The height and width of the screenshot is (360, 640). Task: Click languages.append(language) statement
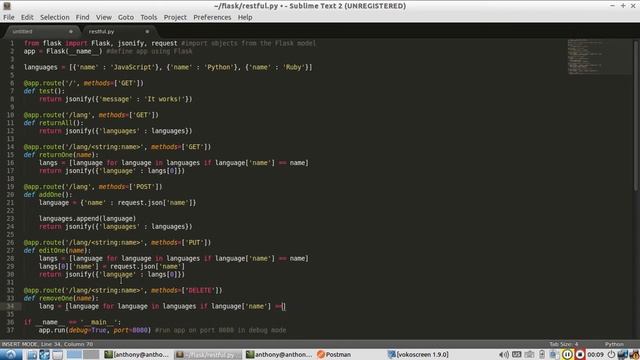pyautogui.click(x=87, y=219)
